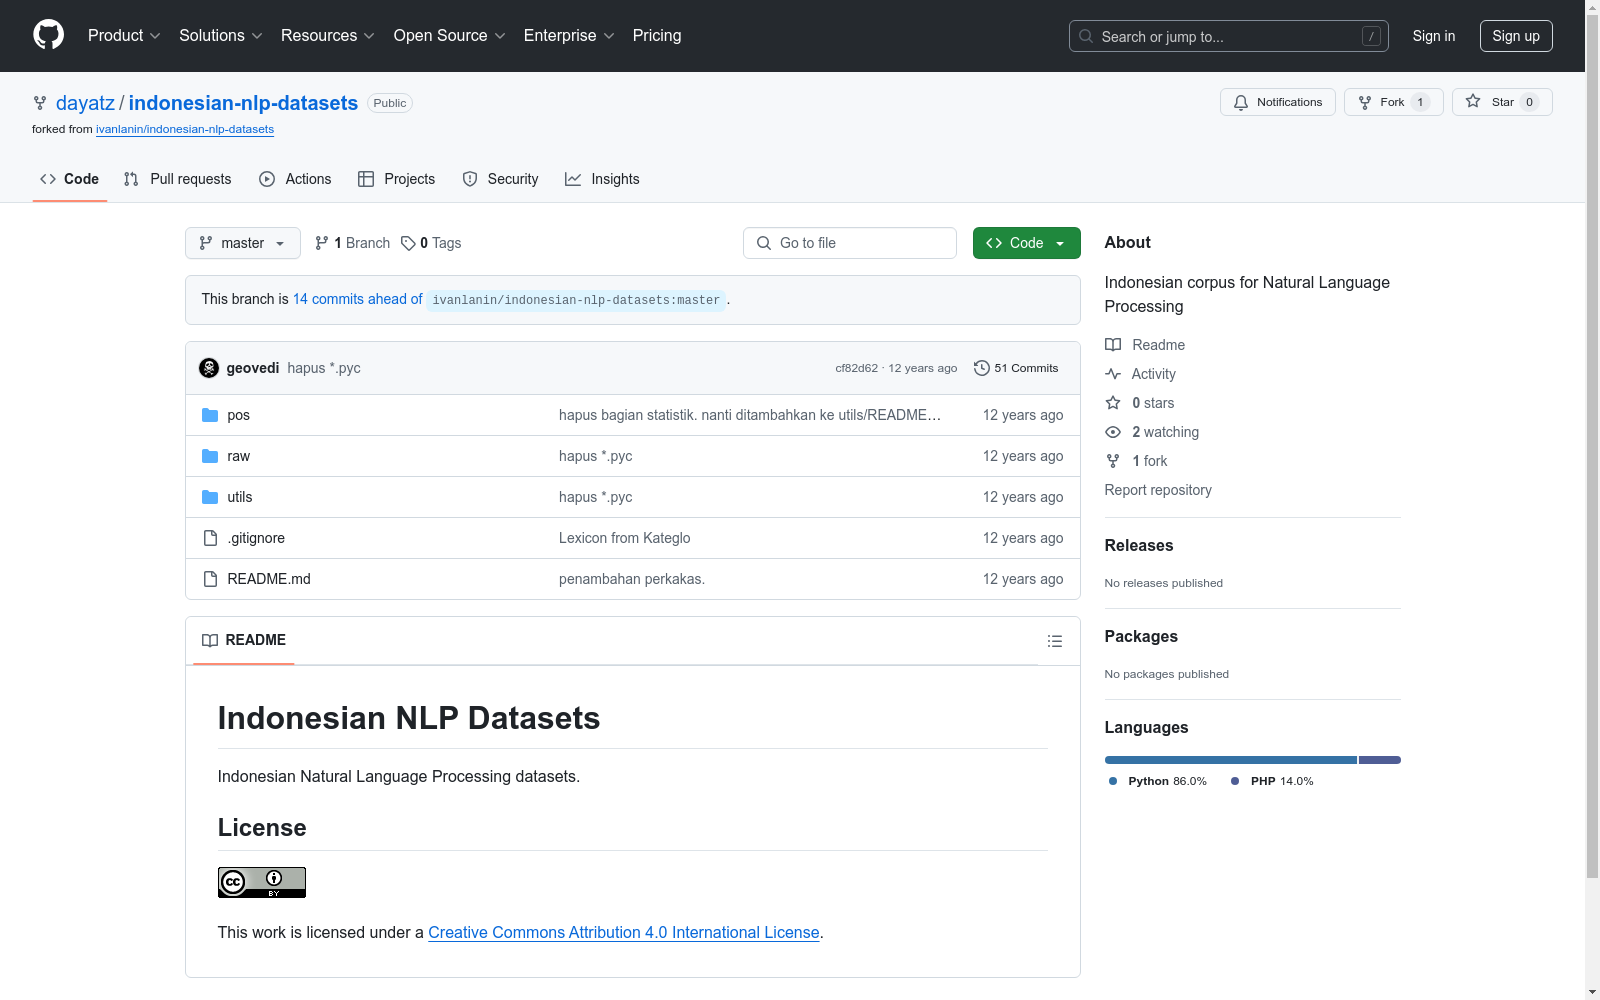Open the README.md file name
Screen dimensions: 1600x1000
coord(269,579)
